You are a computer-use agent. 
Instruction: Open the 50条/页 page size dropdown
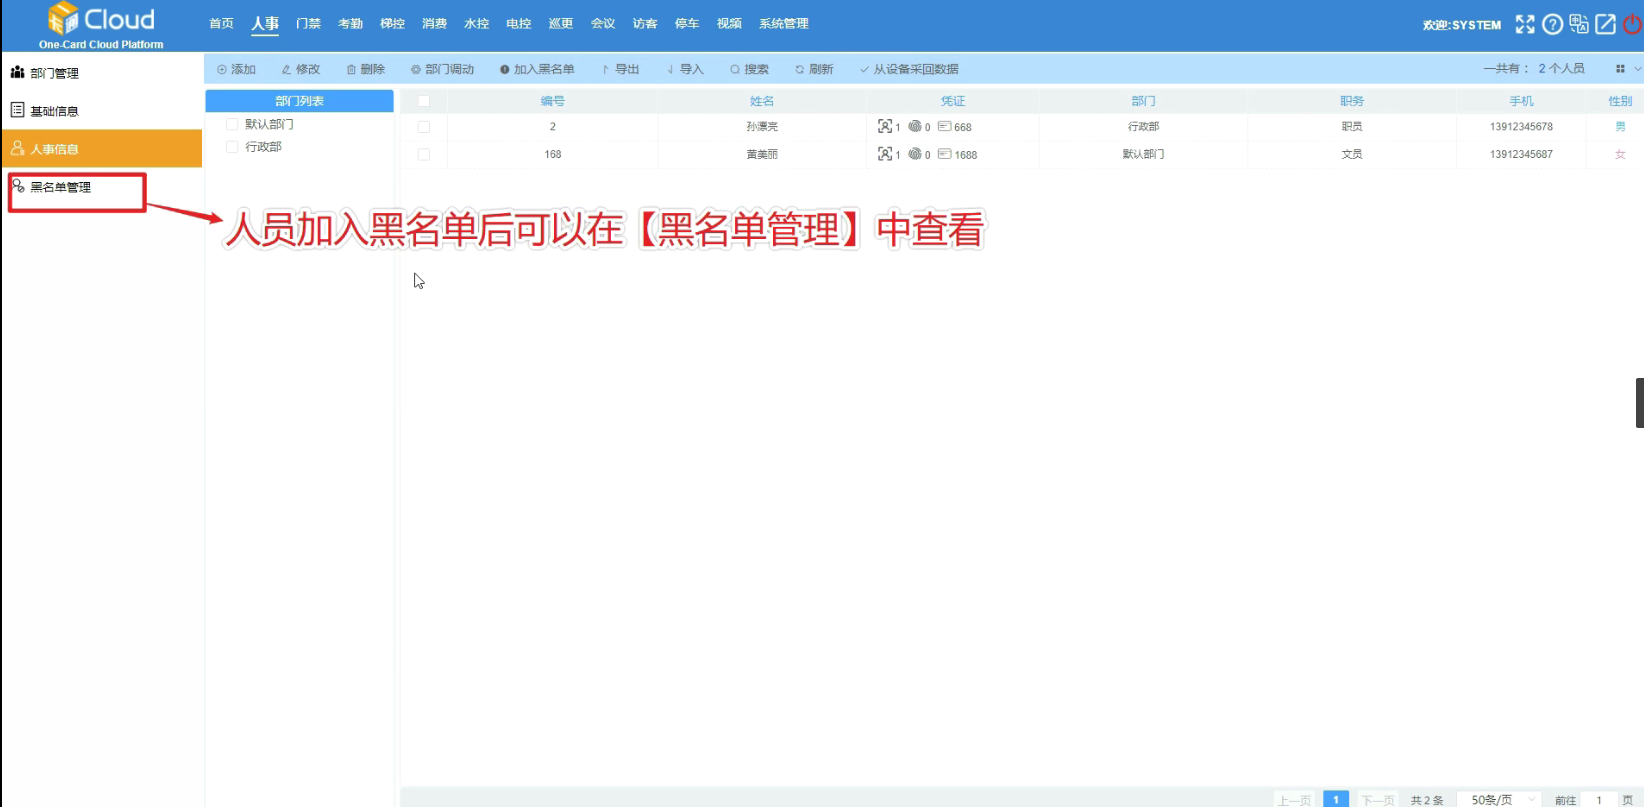click(1502, 799)
